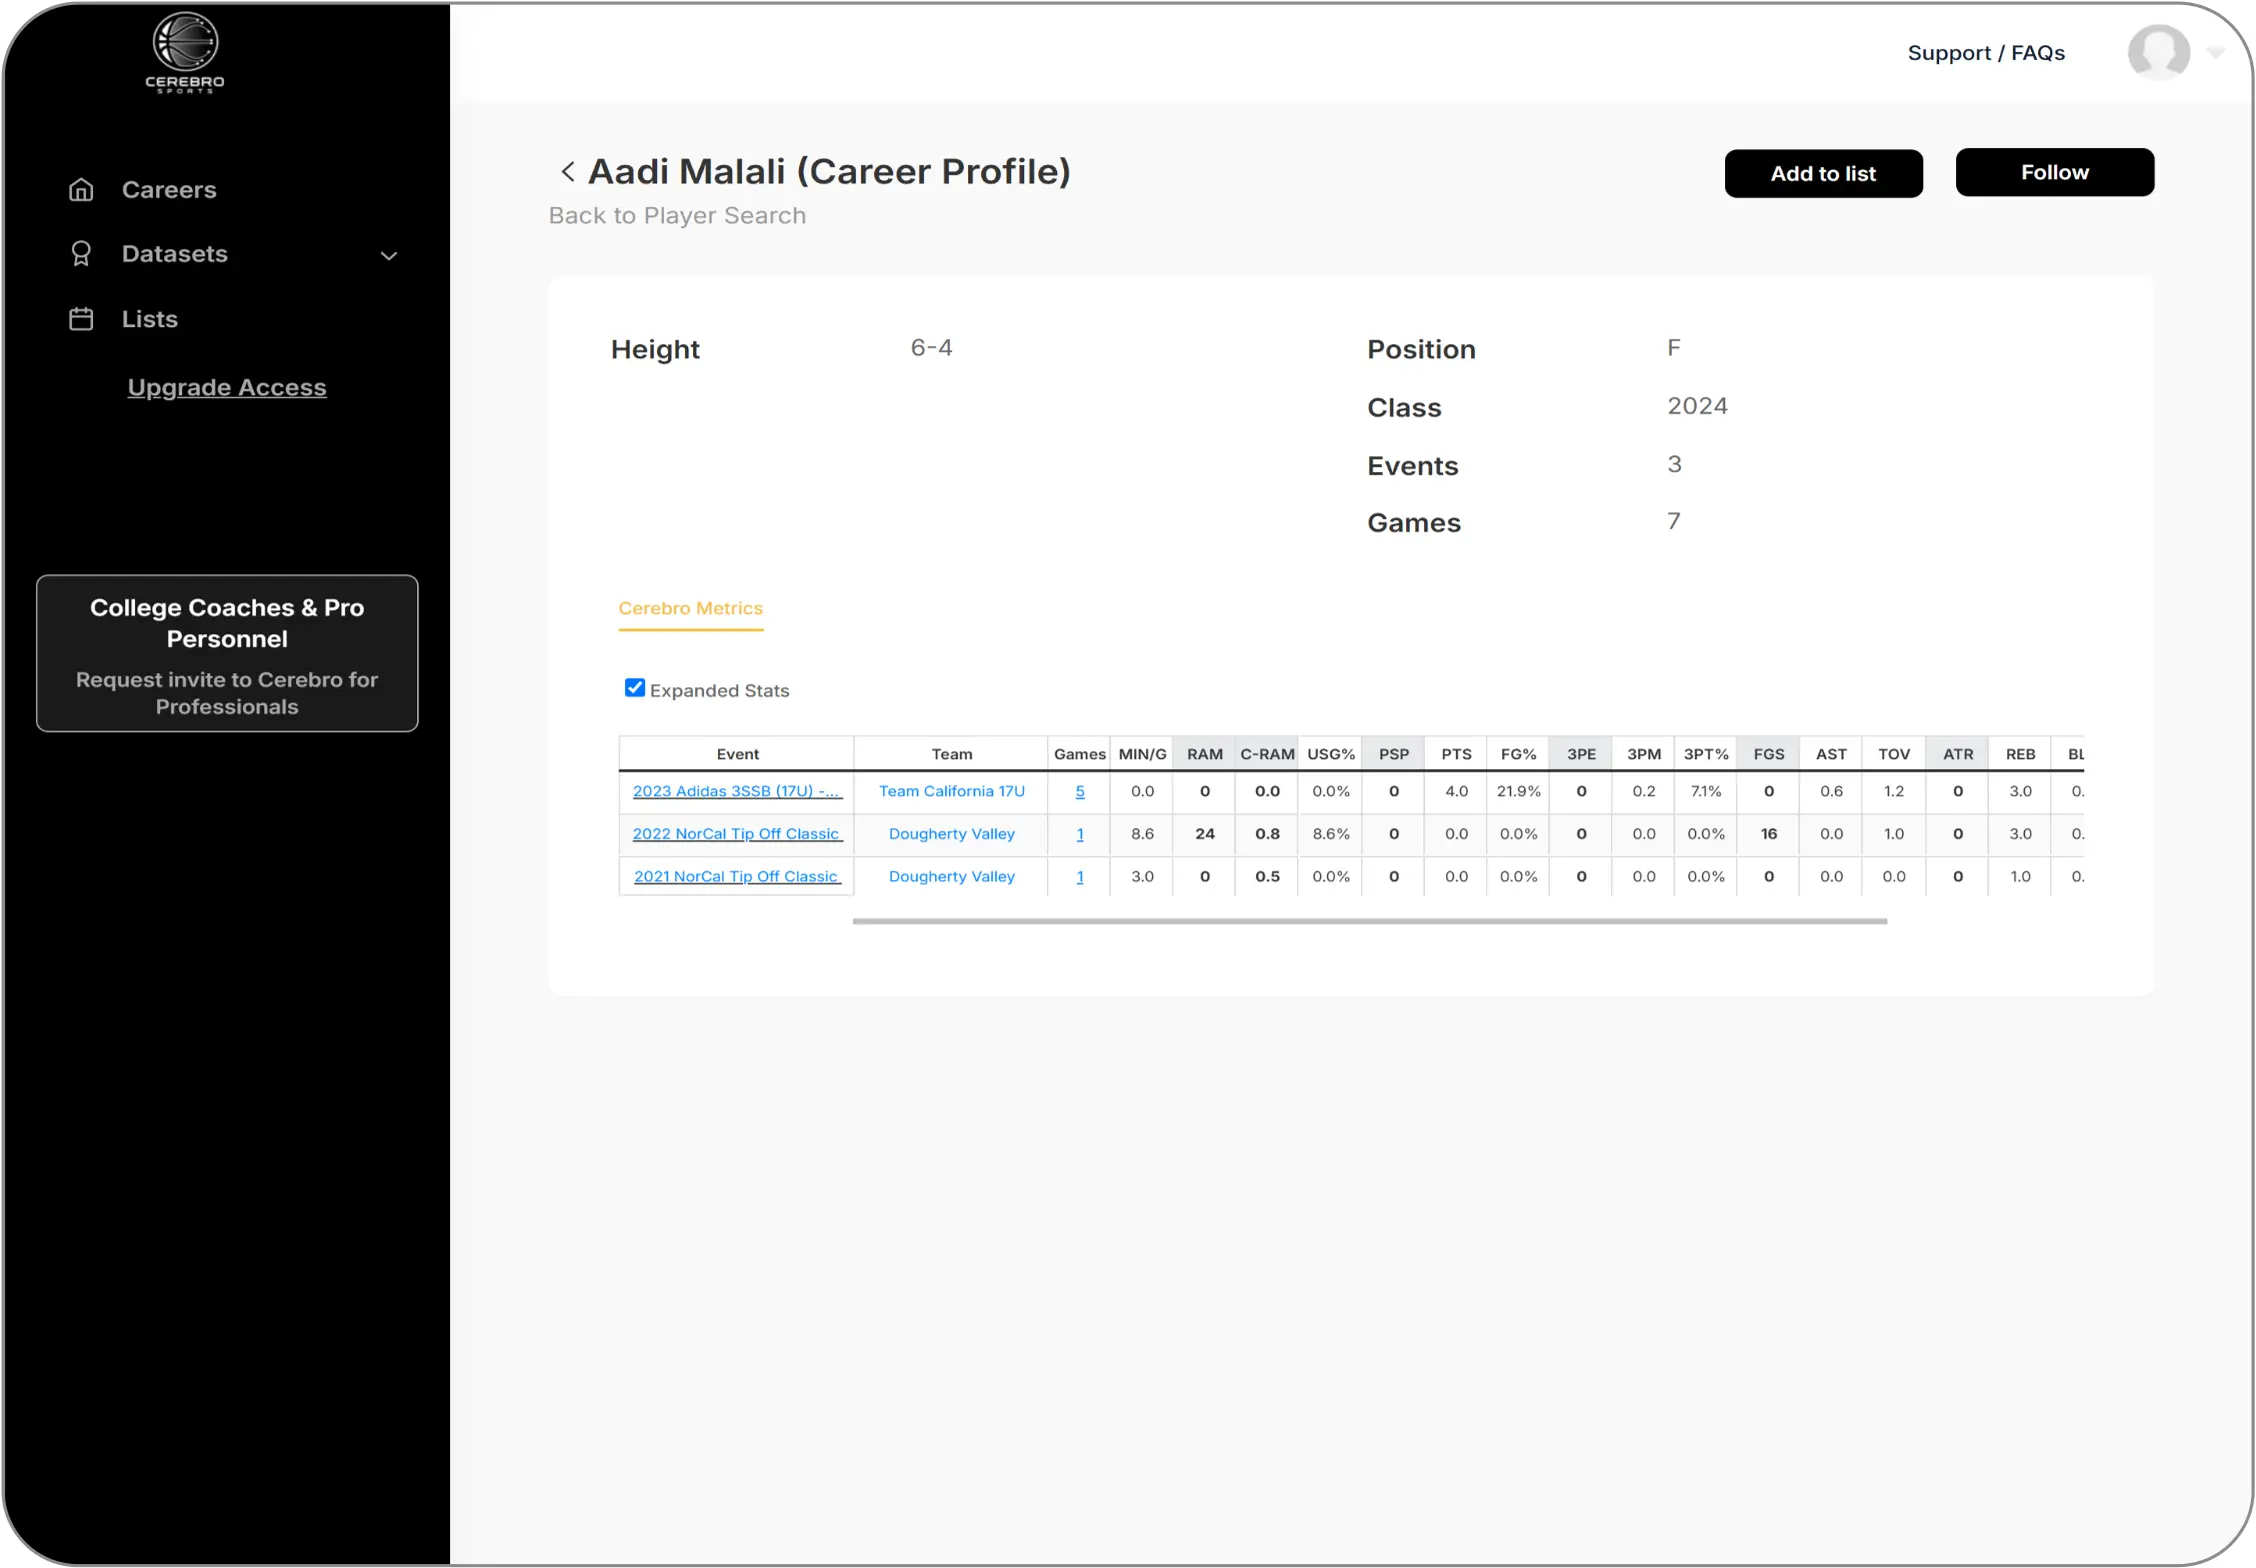Expand the Datasets chevron in sidebar
The image size is (2256, 1568).
(x=389, y=256)
